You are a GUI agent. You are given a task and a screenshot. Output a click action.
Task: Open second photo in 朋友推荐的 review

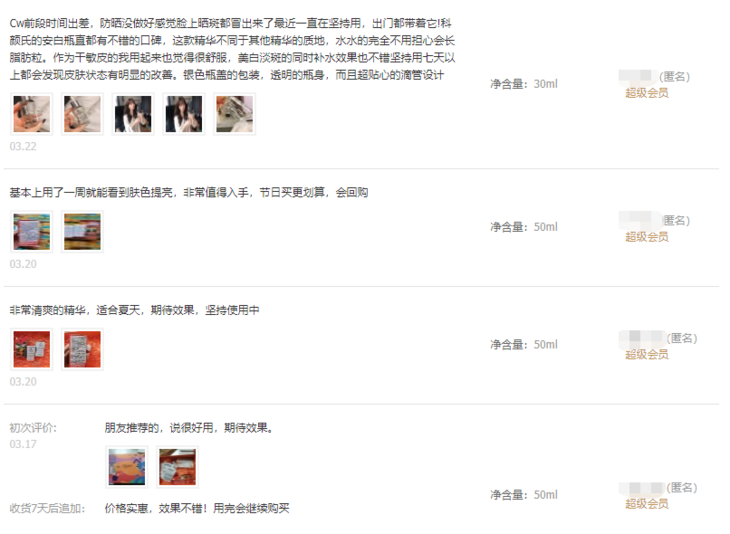[x=177, y=467]
